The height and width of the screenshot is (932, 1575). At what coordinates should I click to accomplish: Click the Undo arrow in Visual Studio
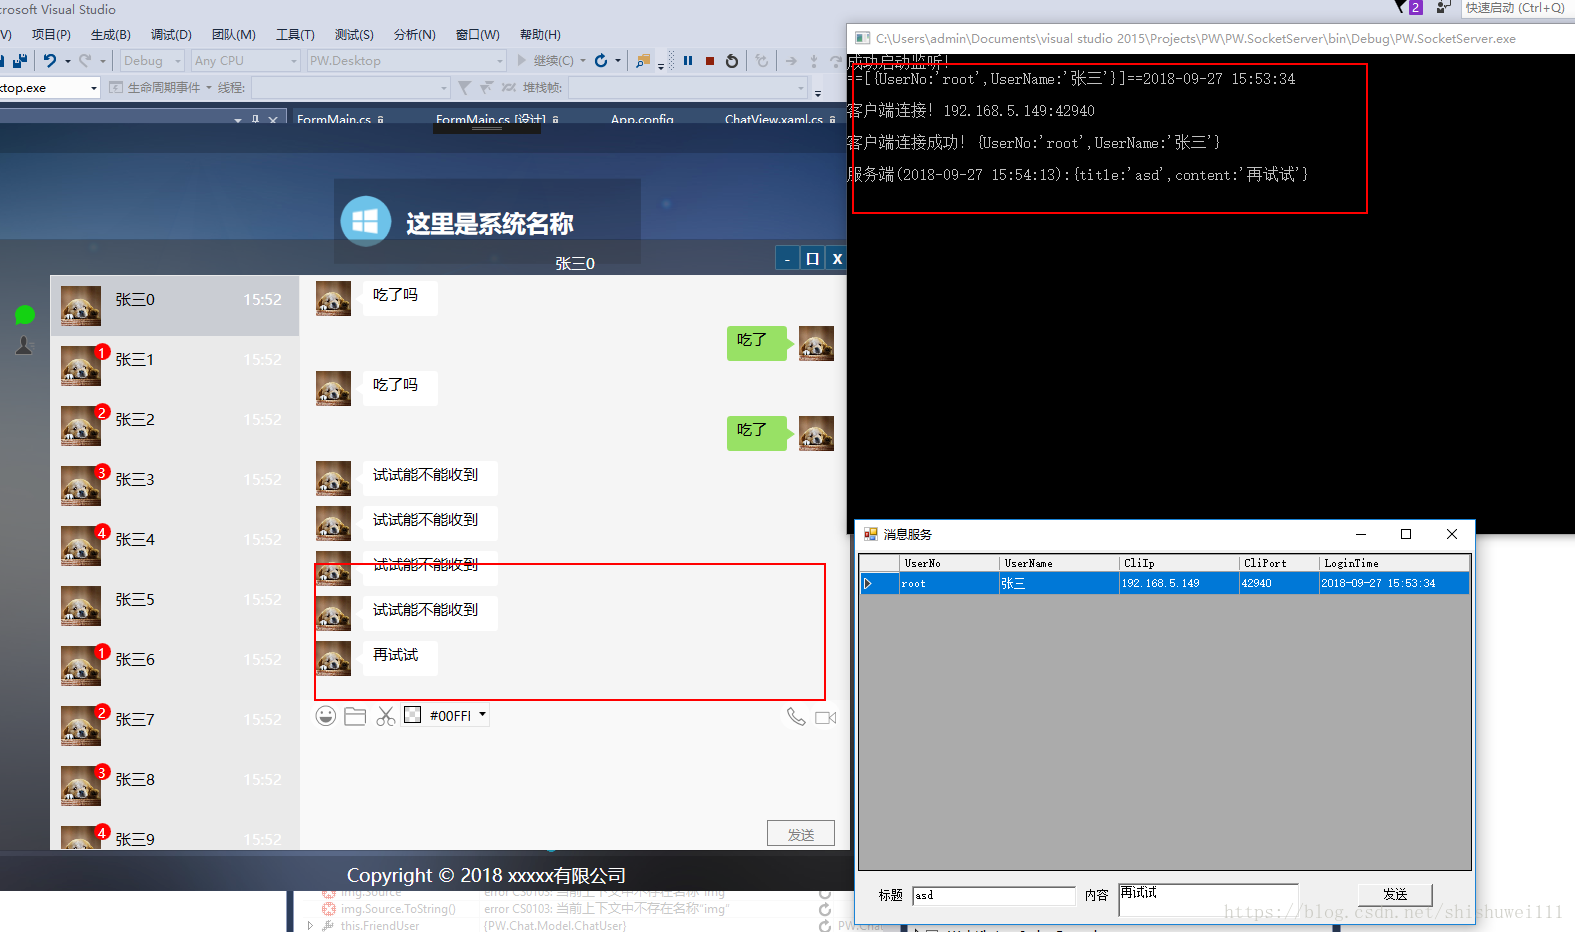[50, 61]
